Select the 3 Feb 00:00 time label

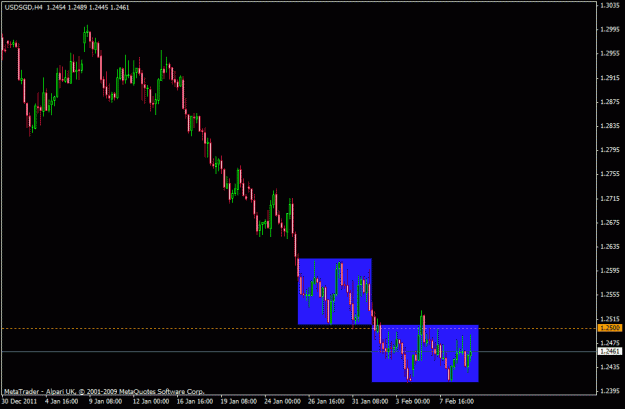tap(413, 401)
